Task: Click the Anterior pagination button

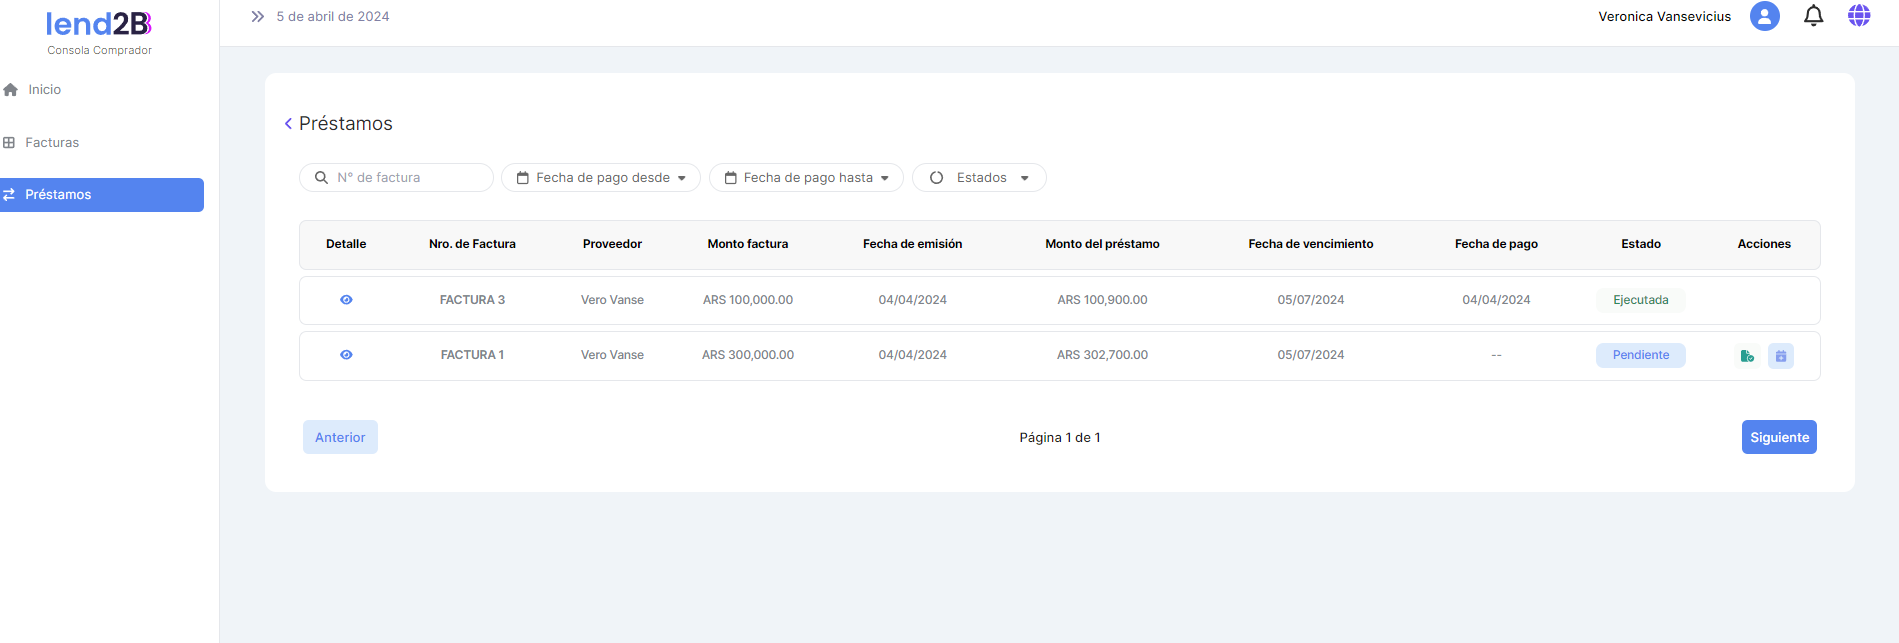Action: click(340, 437)
